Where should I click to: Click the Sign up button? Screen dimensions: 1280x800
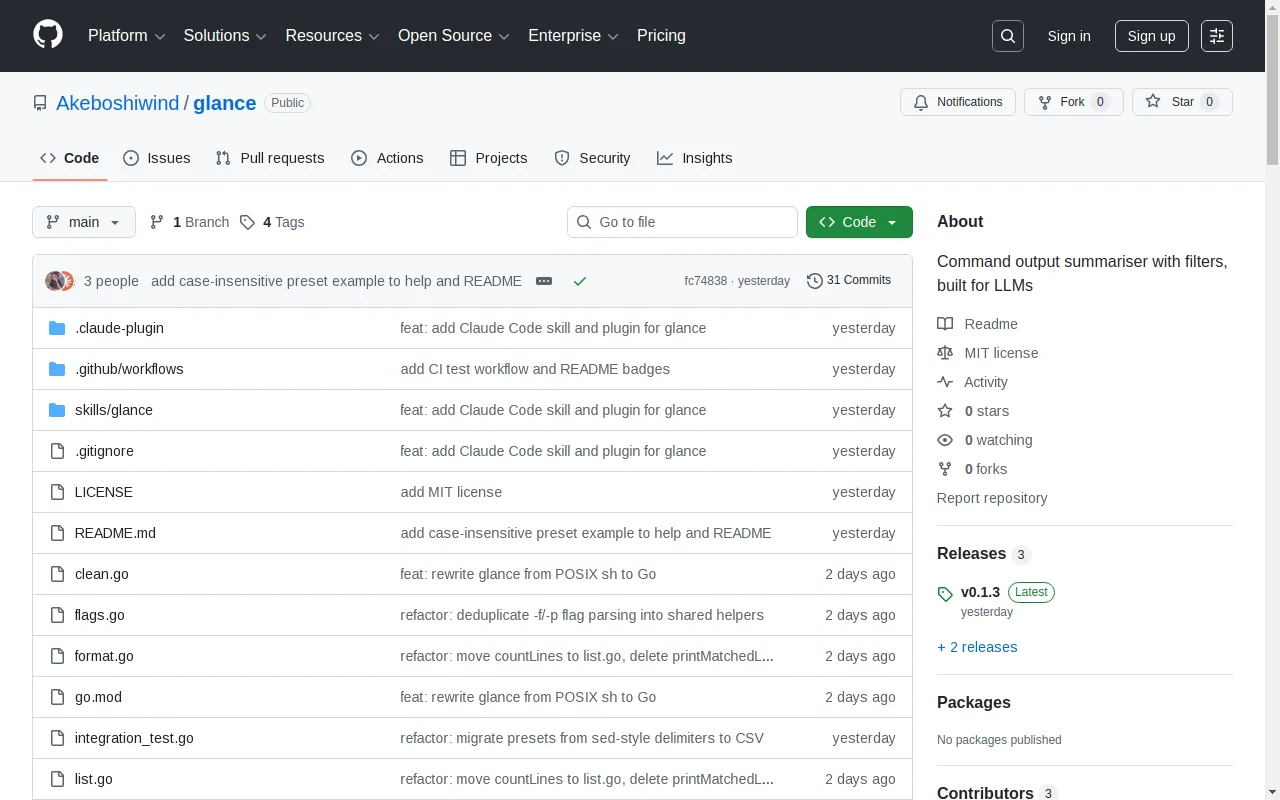[1151, 36]
